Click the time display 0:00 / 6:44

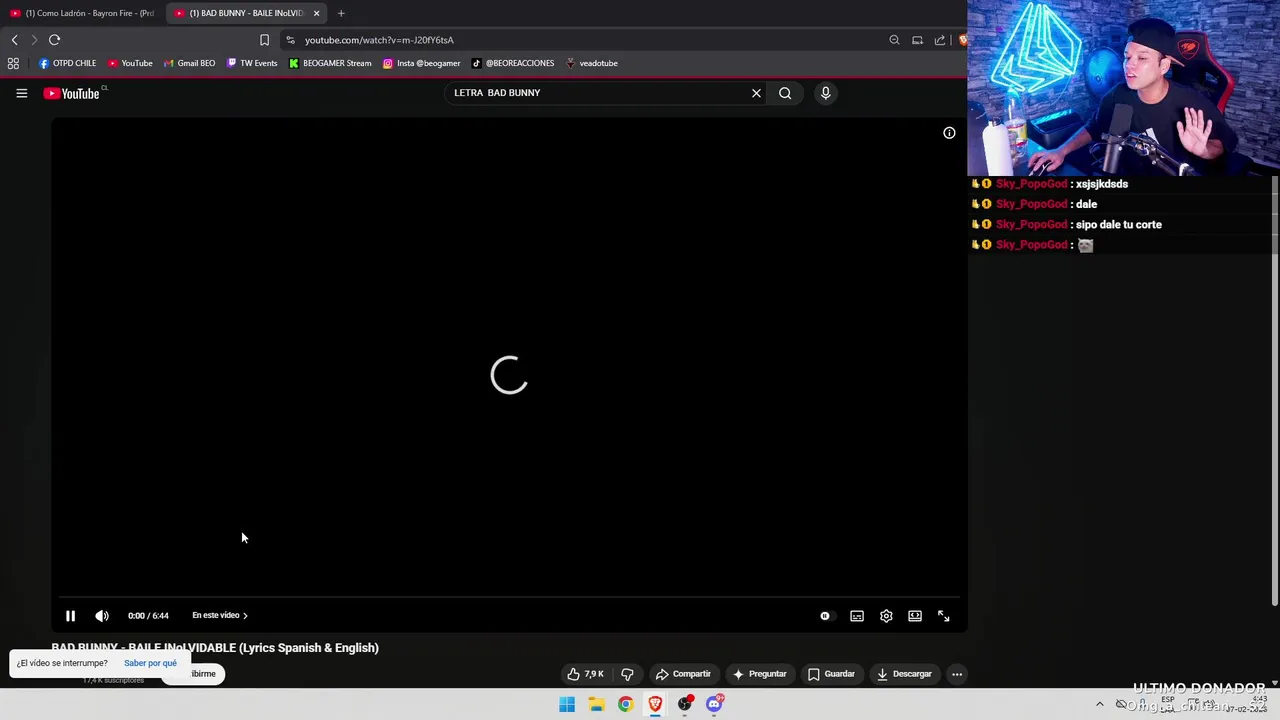[148, 616]
